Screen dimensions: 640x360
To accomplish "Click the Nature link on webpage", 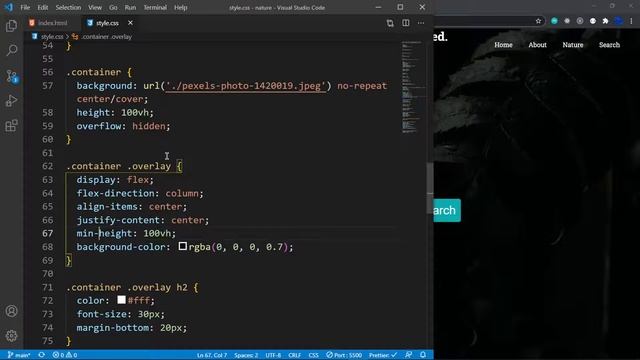I will [x=573, y=45].
